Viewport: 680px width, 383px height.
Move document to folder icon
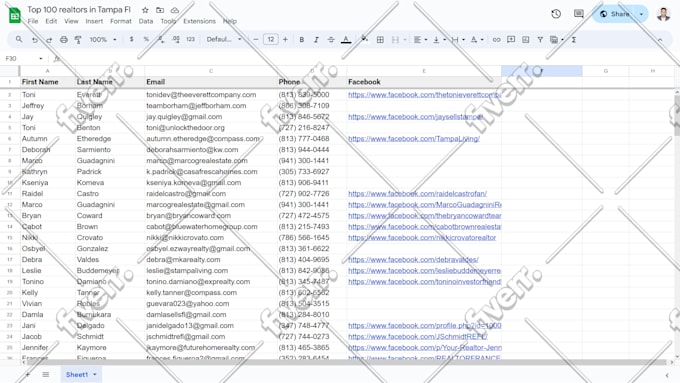(x=160, y=10)
